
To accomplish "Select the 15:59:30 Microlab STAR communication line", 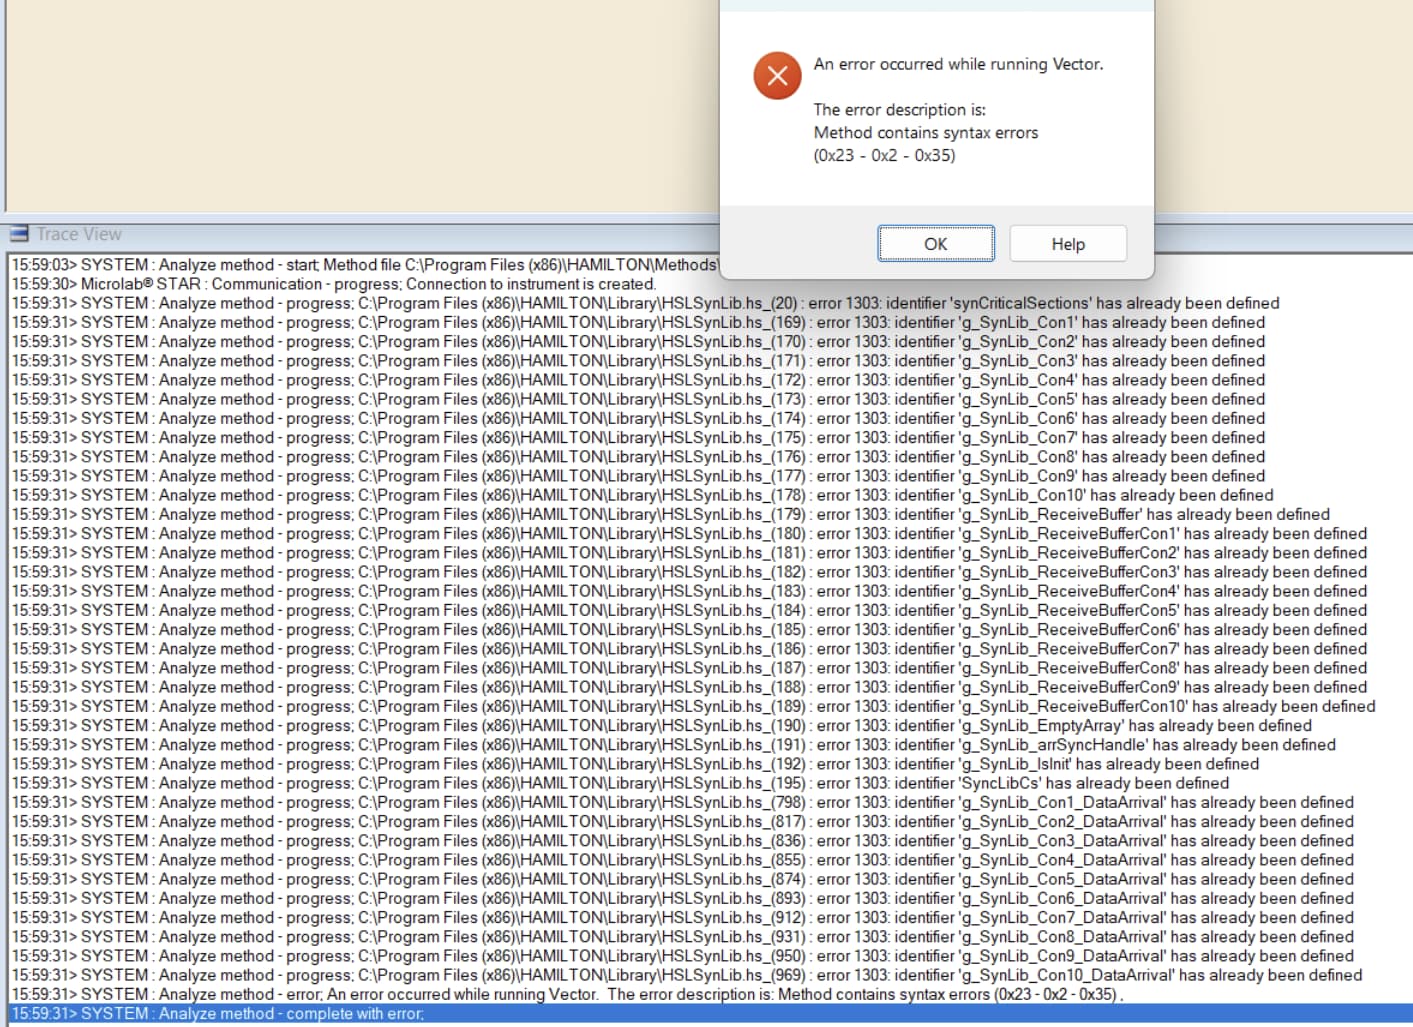I will tap(334, 284).
